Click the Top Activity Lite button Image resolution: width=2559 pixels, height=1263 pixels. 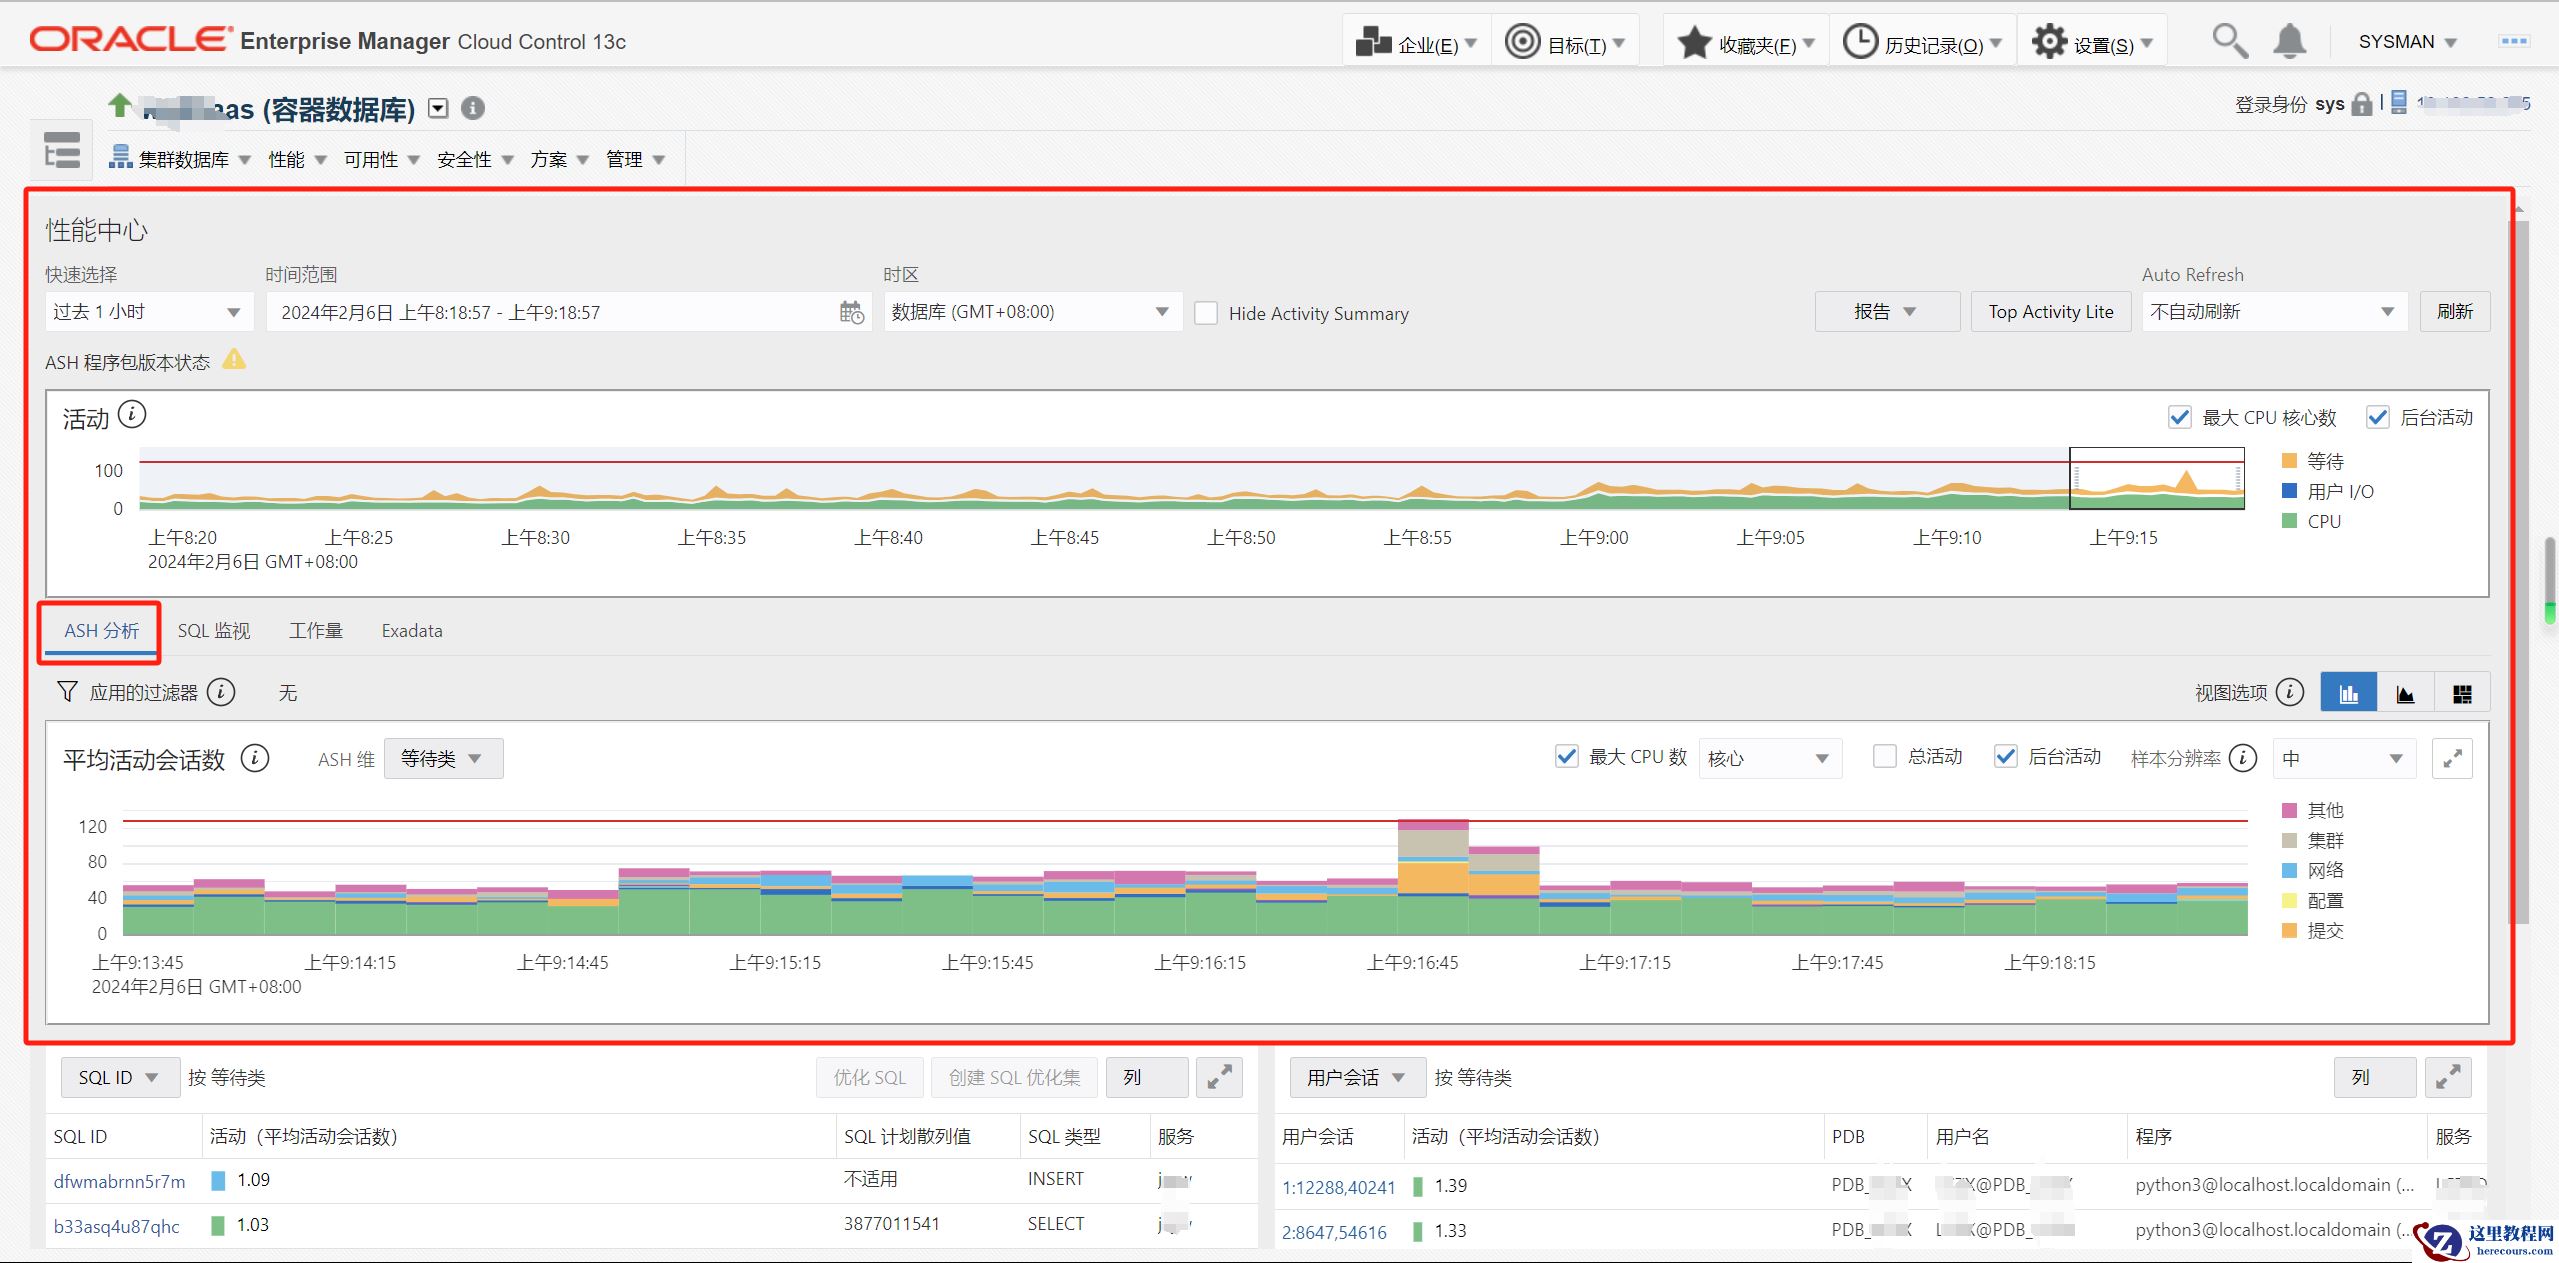(x=2050, y=312)
